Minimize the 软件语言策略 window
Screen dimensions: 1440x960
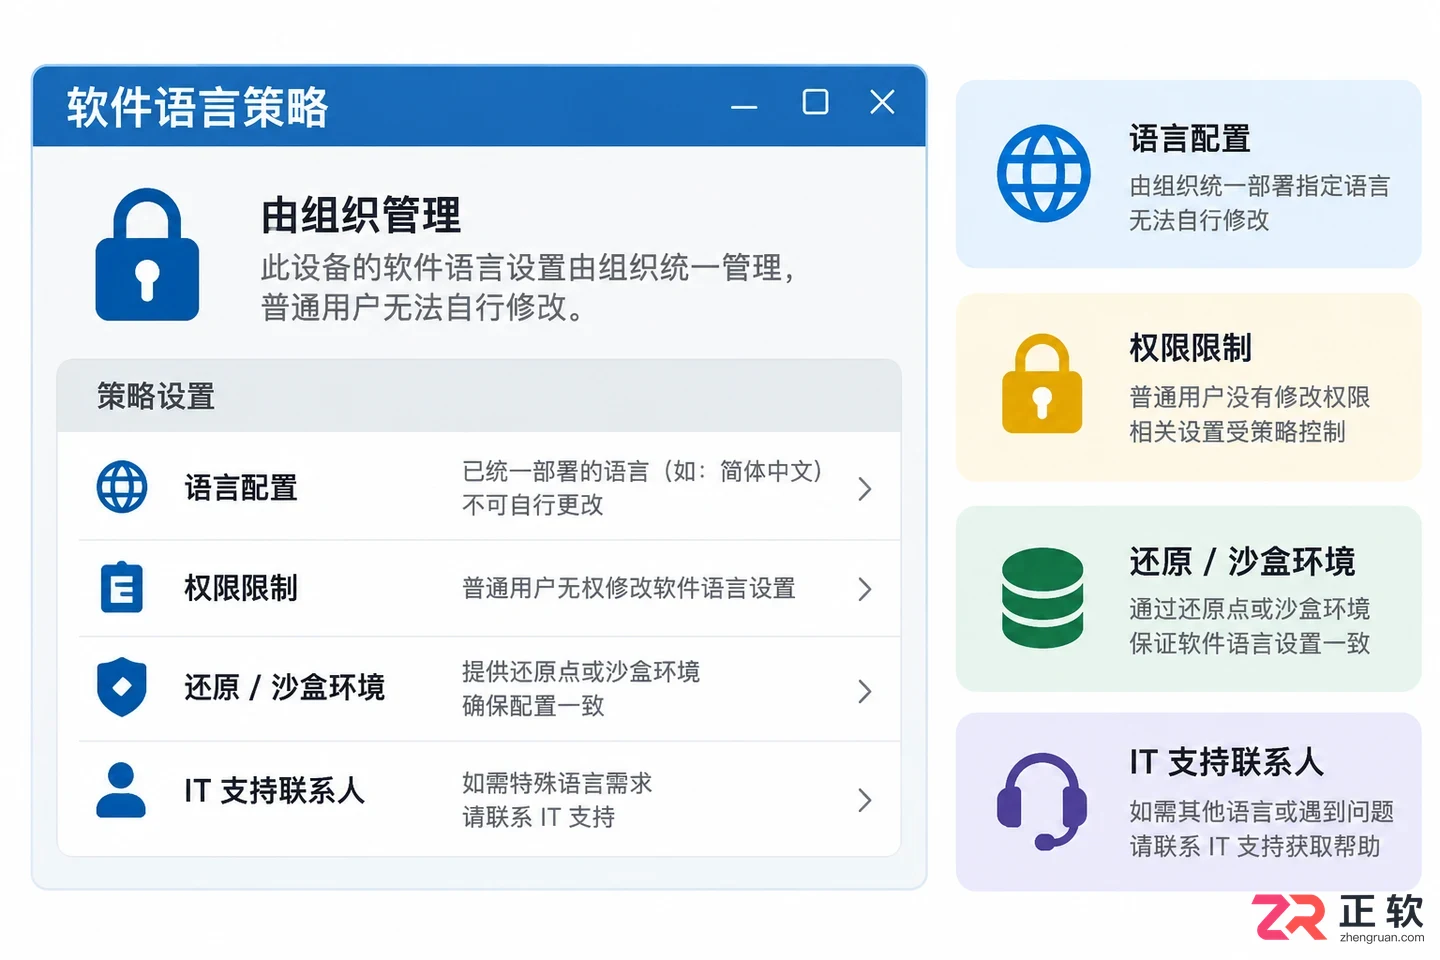click(x=744, y=106)
